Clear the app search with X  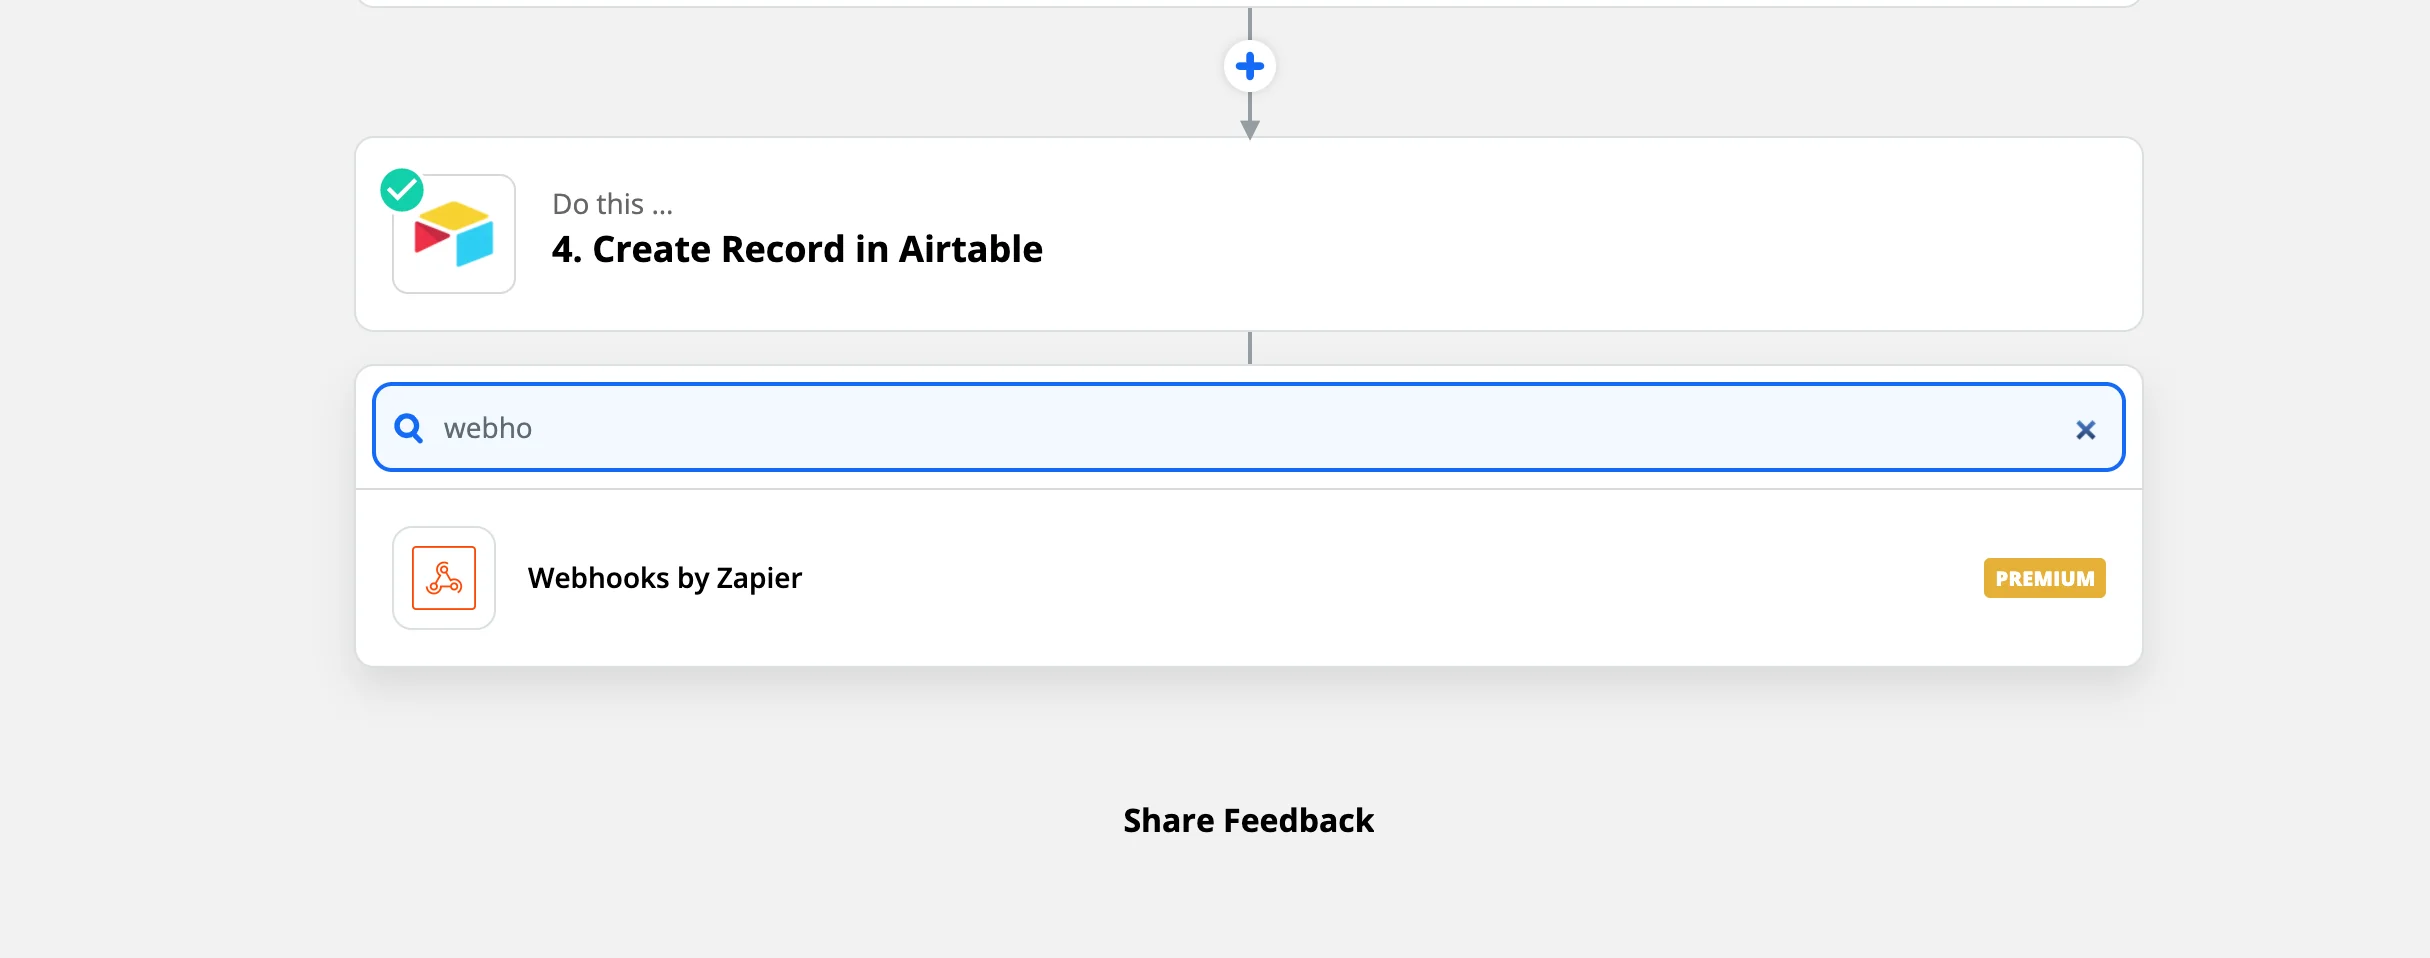(2085, 430)
